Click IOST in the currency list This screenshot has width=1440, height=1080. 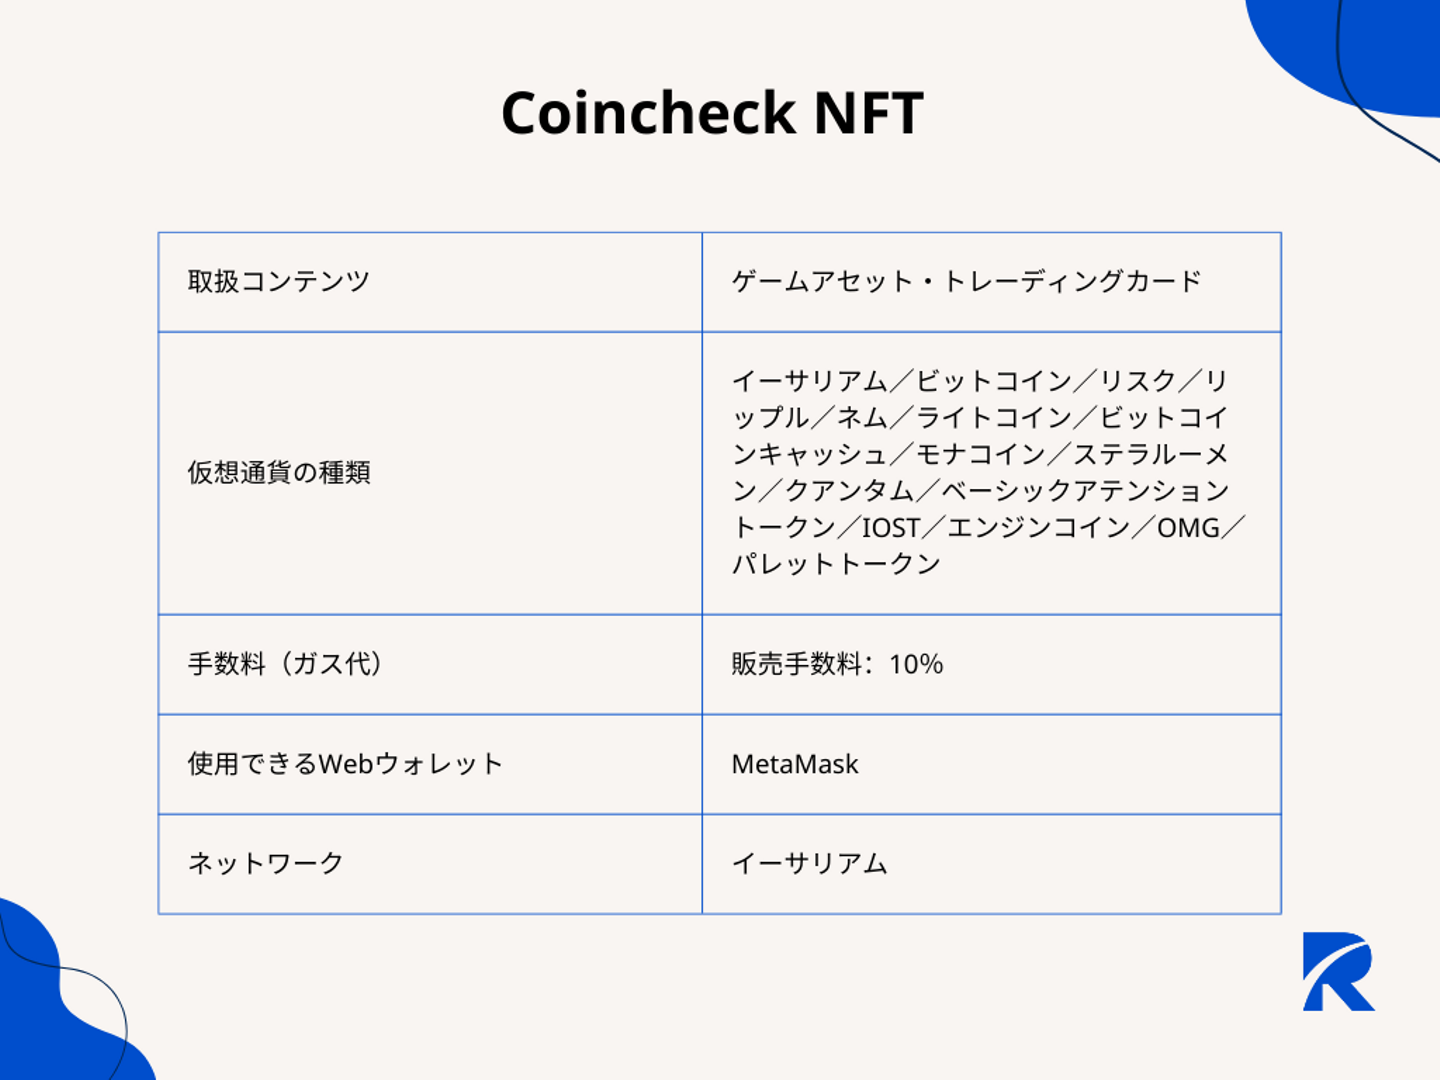pyautogui.click(x=890, y=528)
